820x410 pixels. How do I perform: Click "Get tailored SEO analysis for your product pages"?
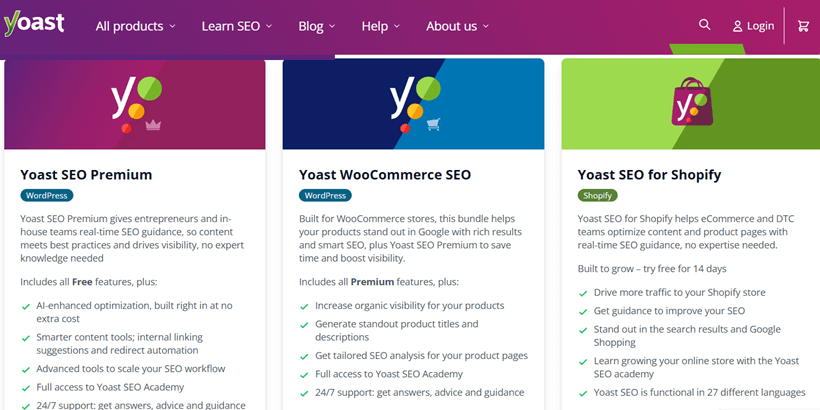[422, 356]
